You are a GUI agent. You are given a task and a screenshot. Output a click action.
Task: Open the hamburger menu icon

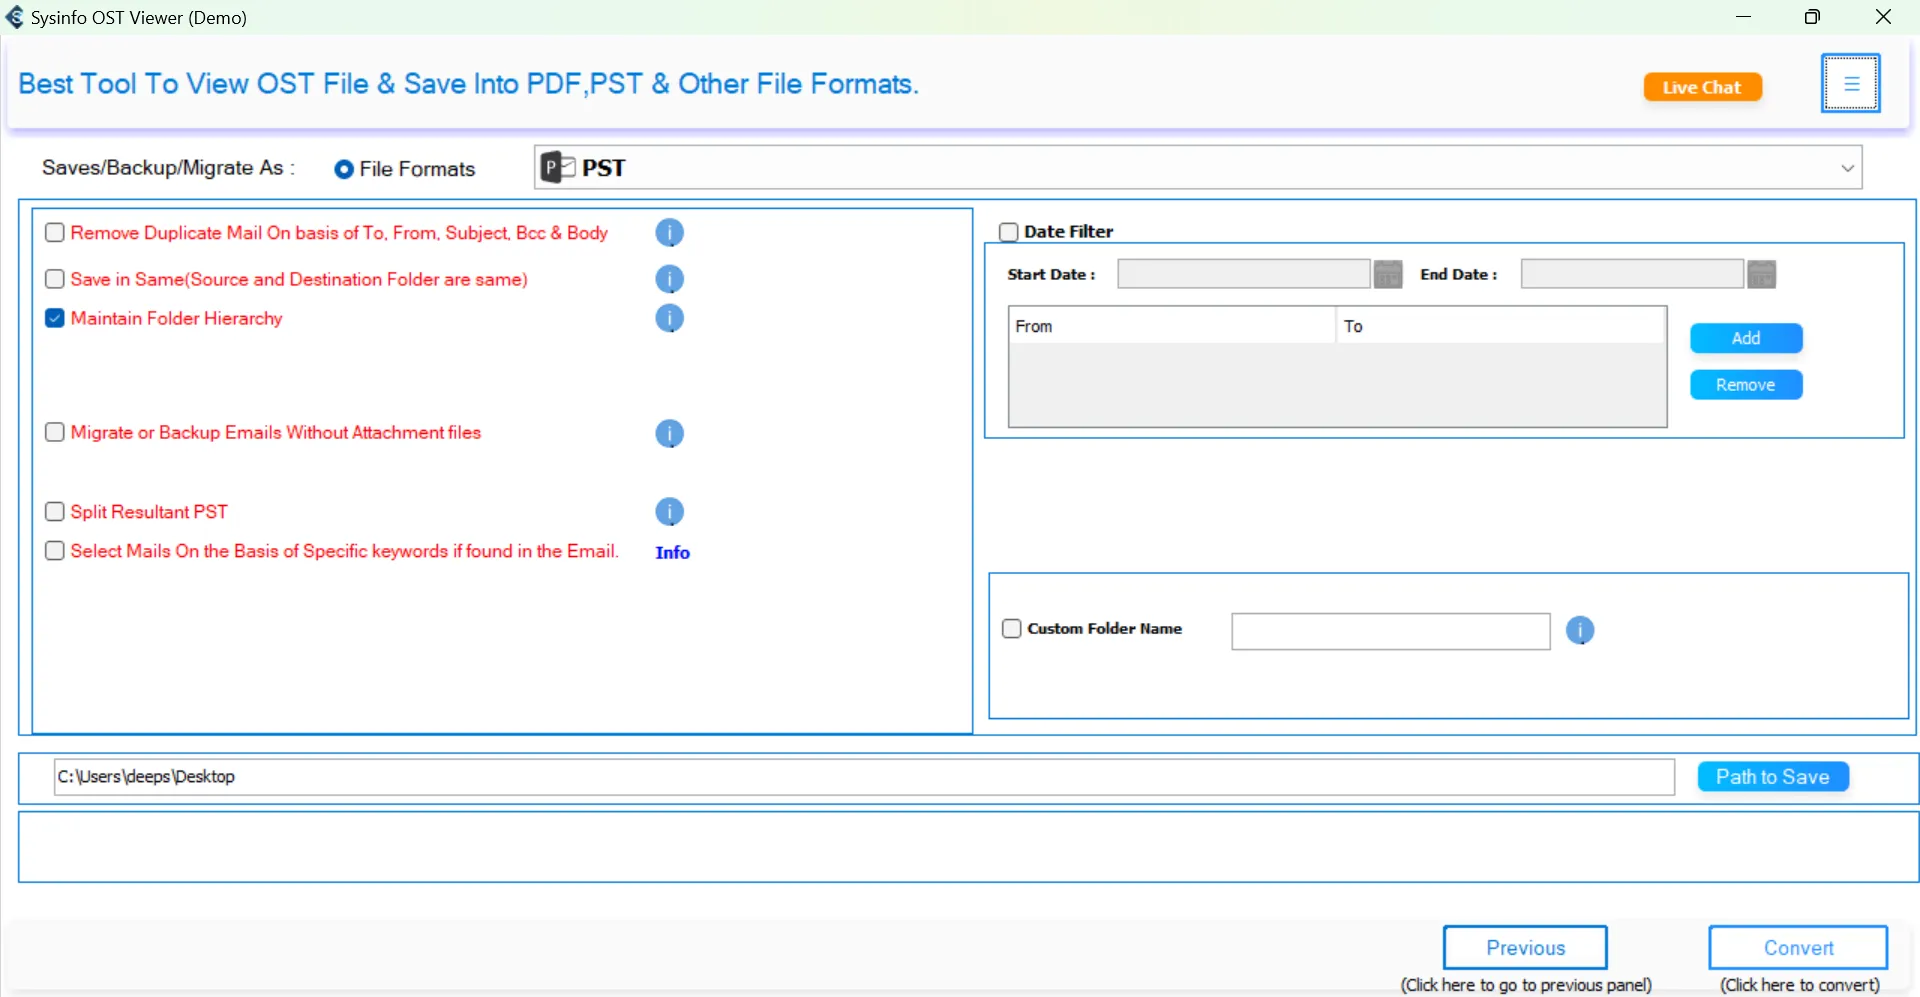(1850, 83)
